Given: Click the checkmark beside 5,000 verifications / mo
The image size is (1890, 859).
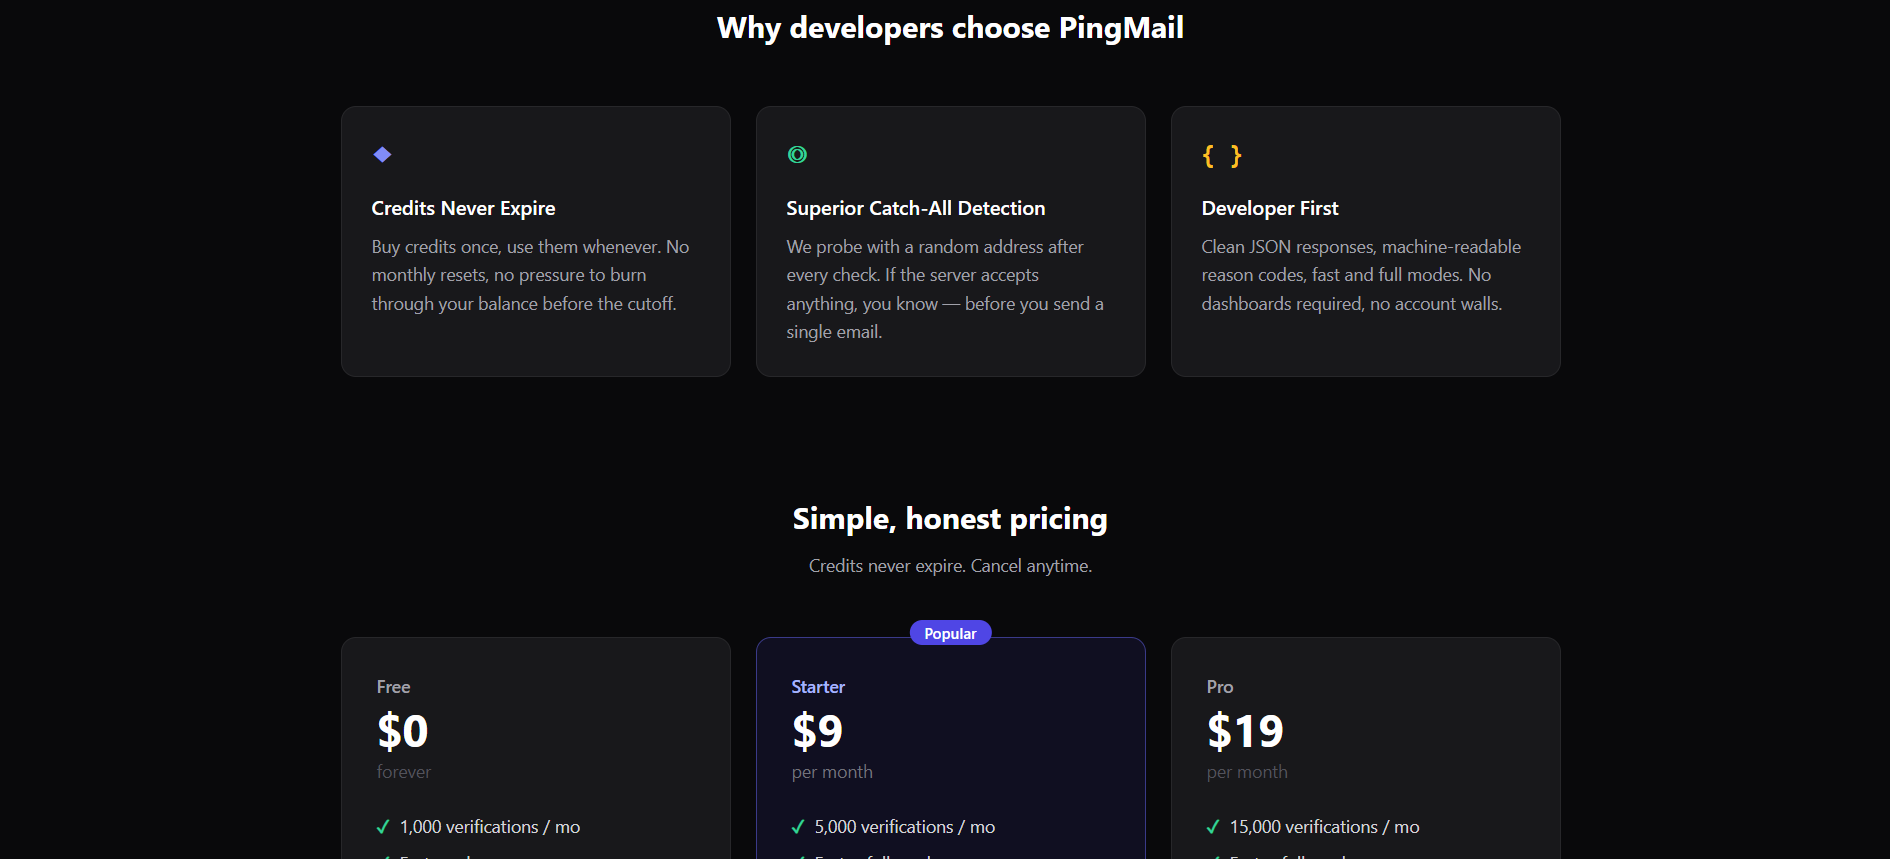Looking at the screenshot, I should 798,827.
